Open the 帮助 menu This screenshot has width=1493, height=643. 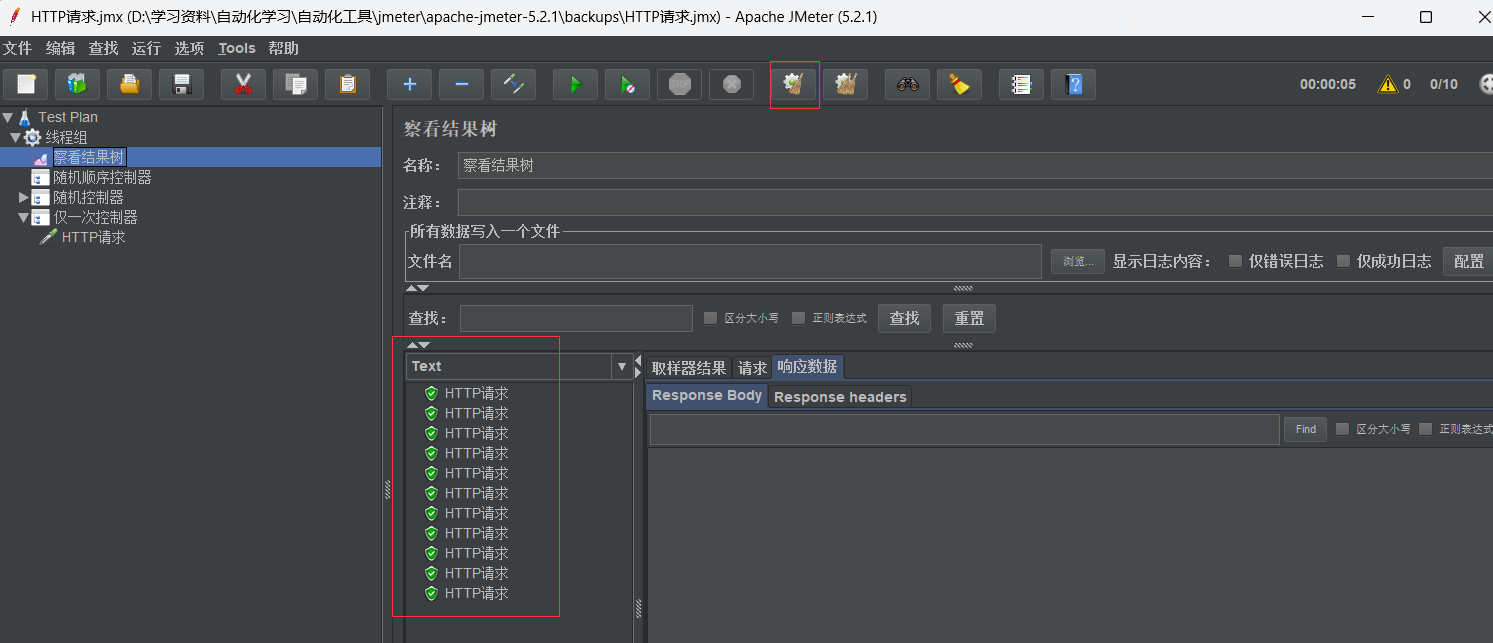tap(283, 48)
